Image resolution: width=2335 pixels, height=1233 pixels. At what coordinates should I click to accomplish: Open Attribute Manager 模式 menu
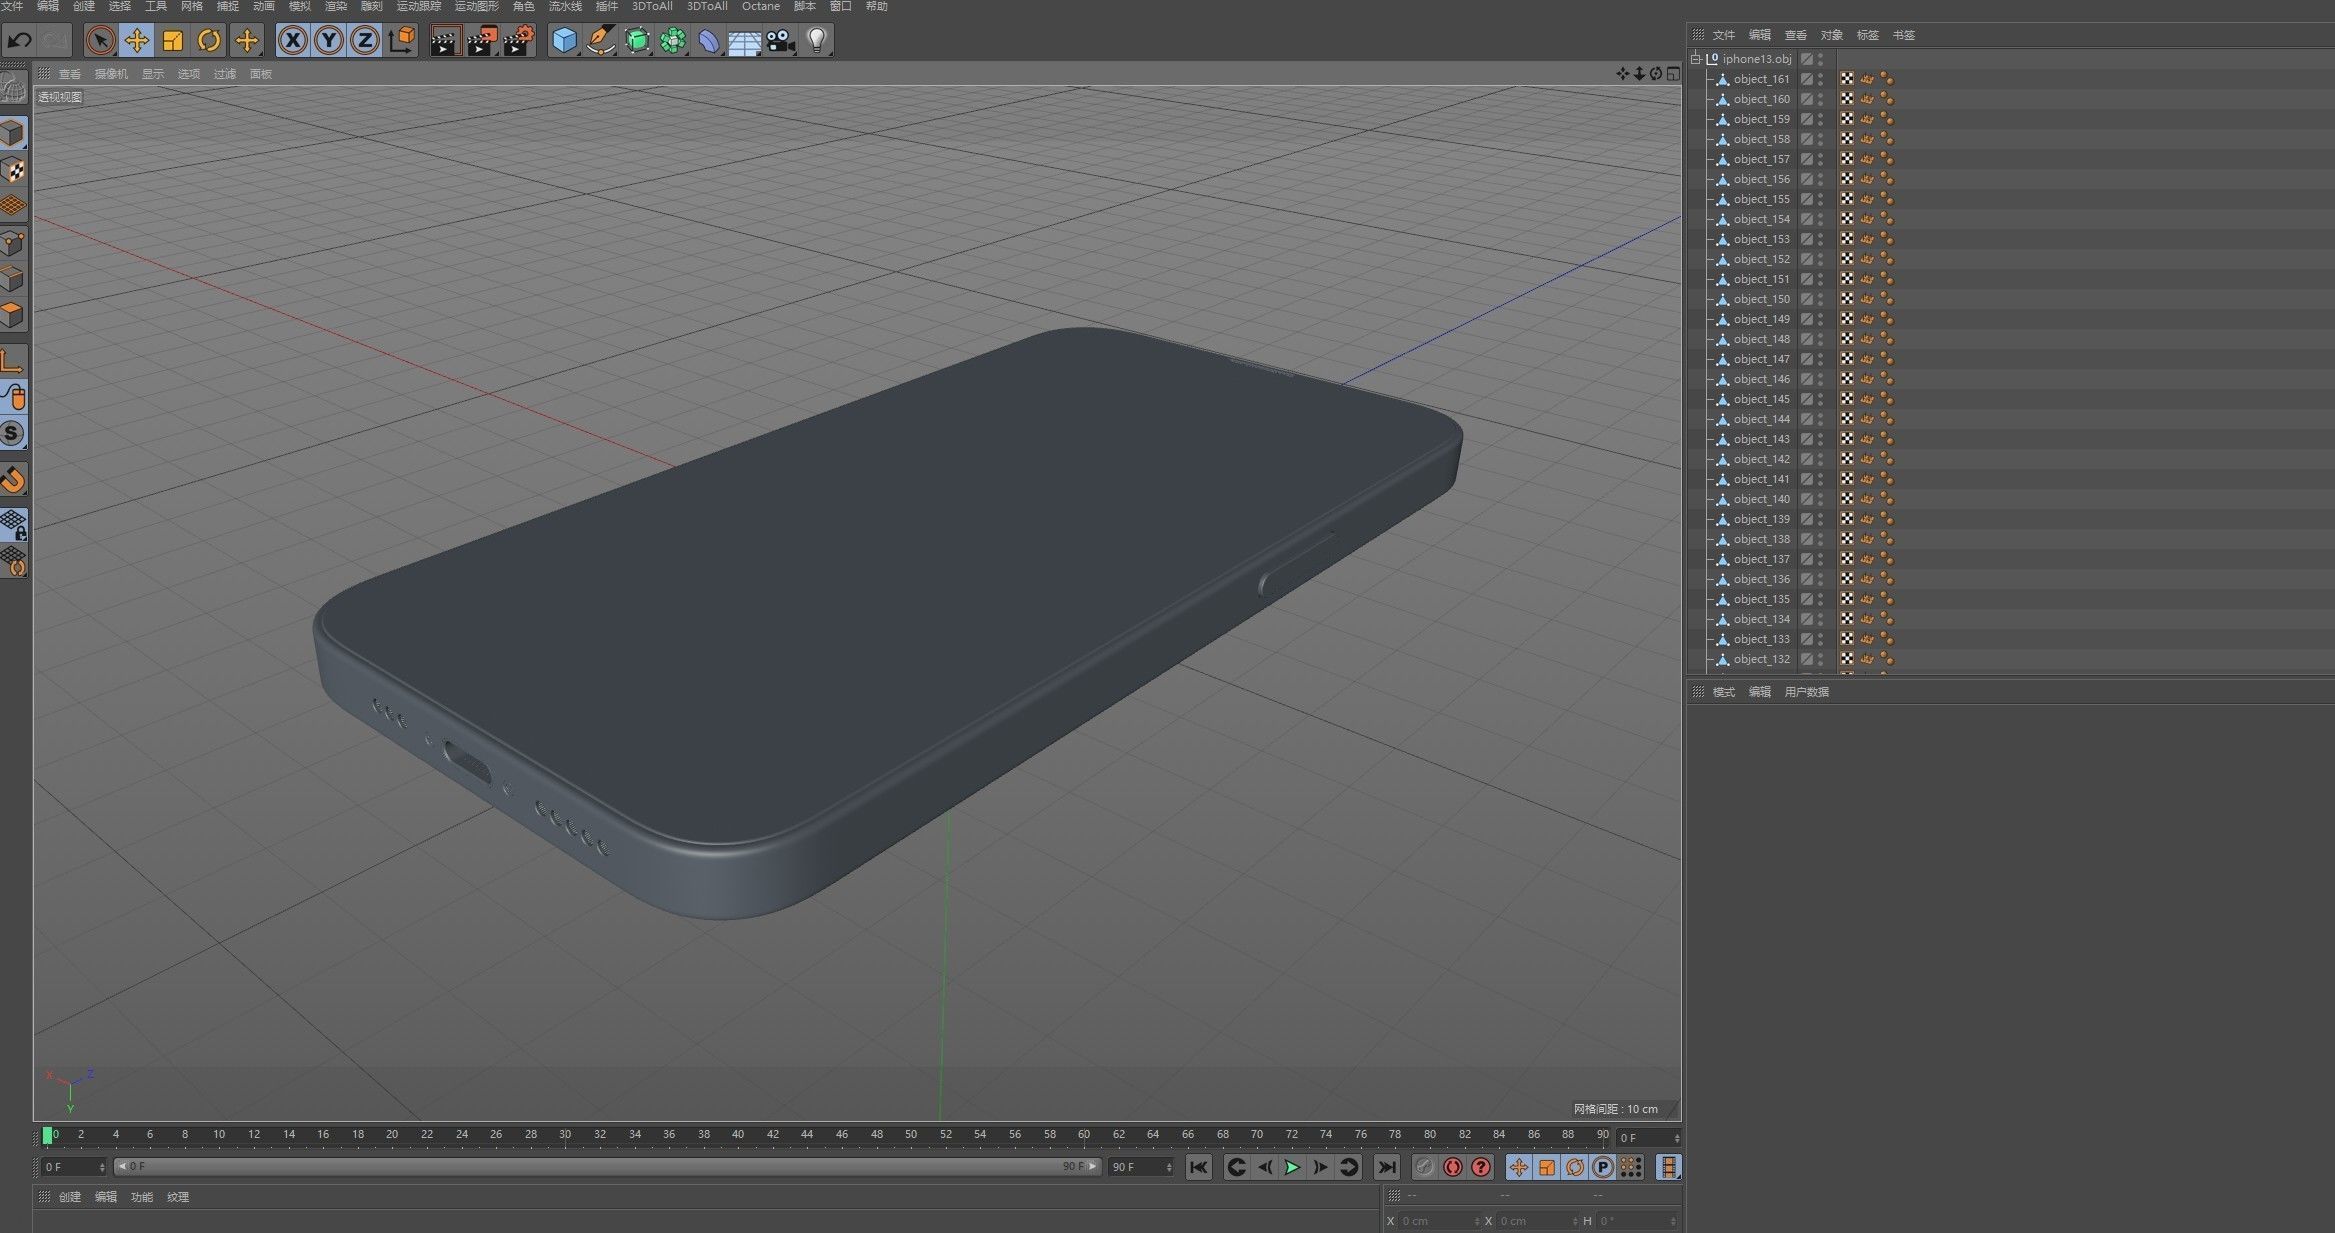coord(1723,692)
